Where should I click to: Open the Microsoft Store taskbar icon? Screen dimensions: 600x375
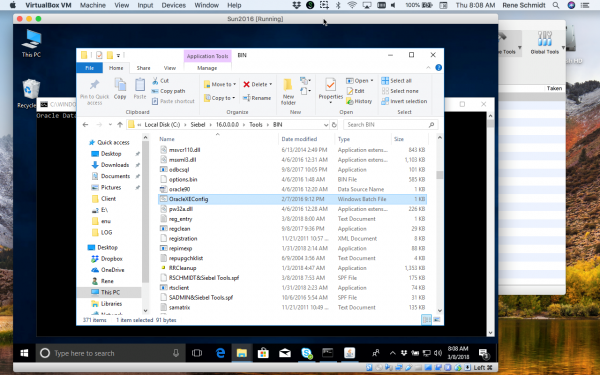pyautogui.click(x=263, y=353)
